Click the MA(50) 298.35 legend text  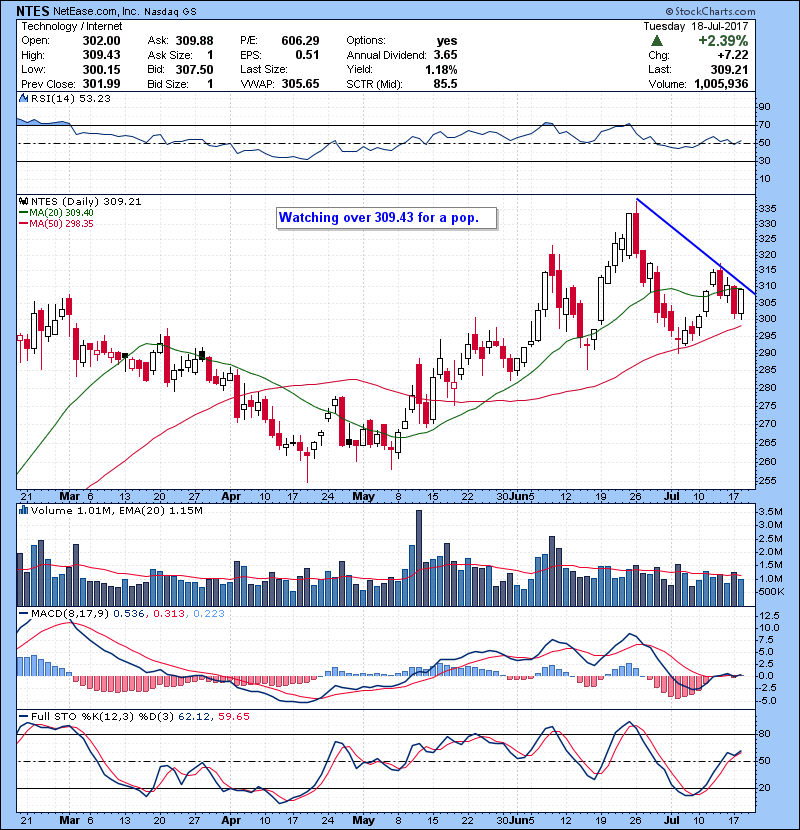(61, 224)
